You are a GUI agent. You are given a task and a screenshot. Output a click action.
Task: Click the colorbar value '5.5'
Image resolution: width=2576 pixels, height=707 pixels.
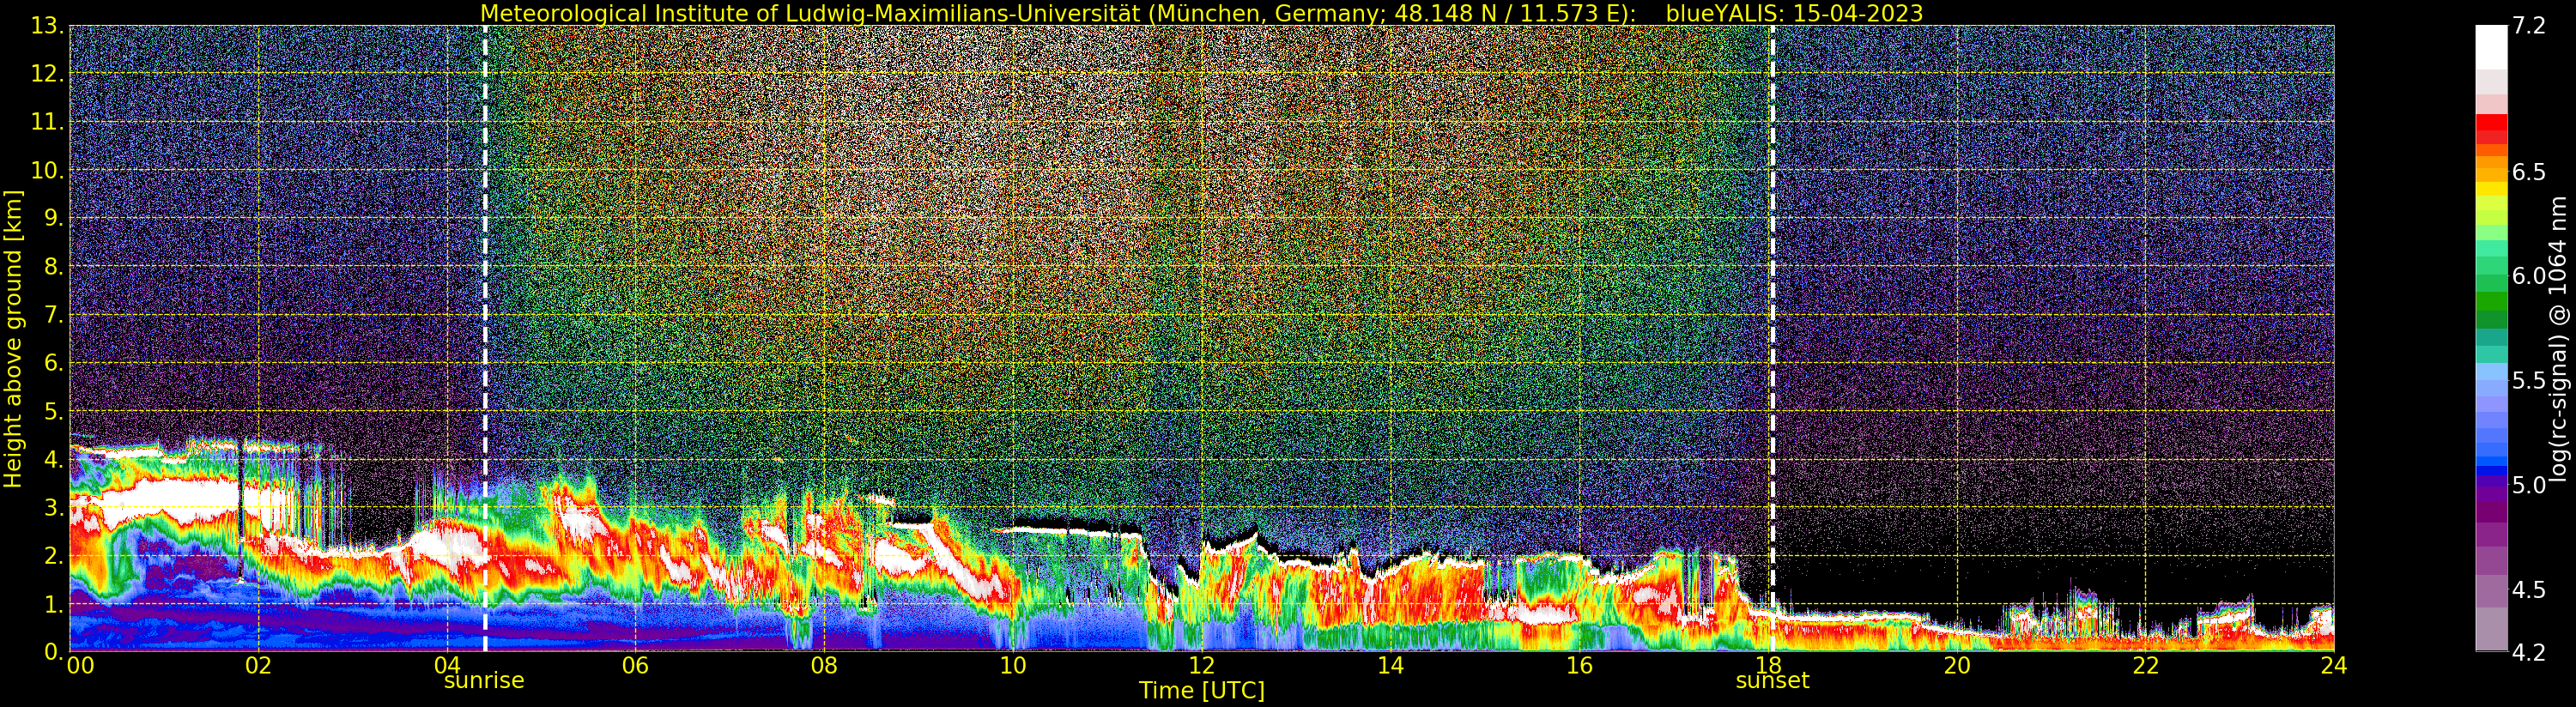2529,380
